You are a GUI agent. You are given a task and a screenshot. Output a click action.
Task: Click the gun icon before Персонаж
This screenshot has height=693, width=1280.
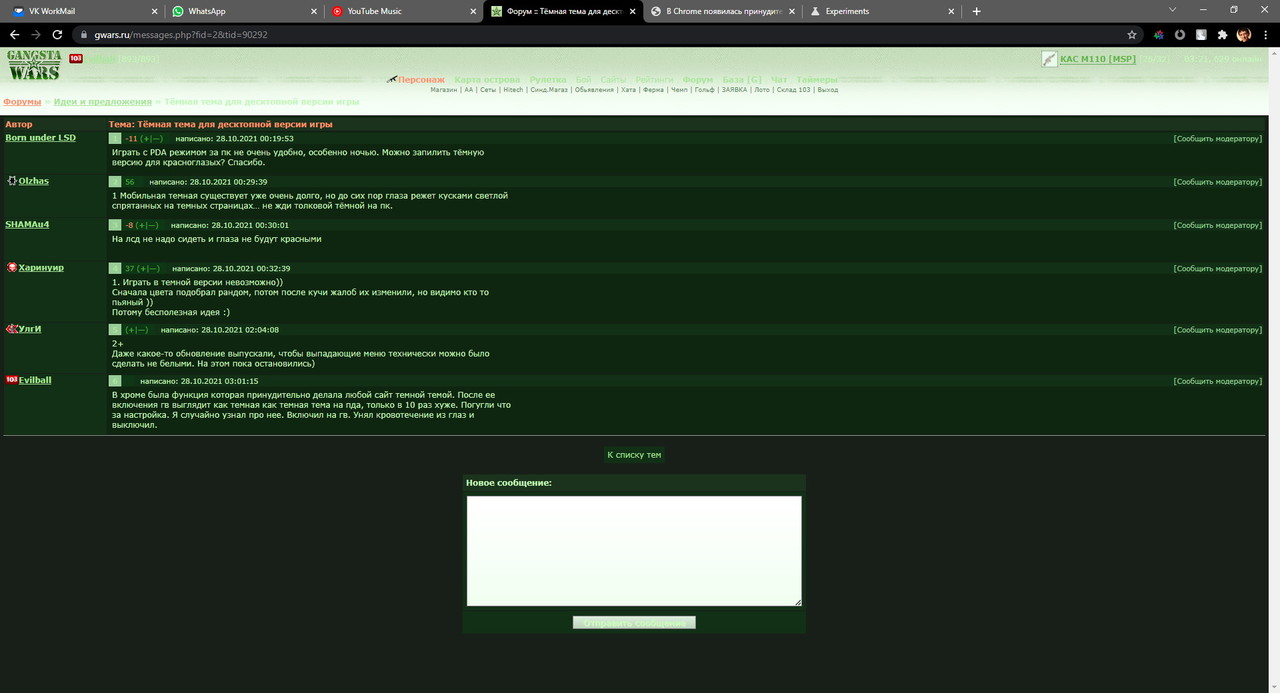392,79
